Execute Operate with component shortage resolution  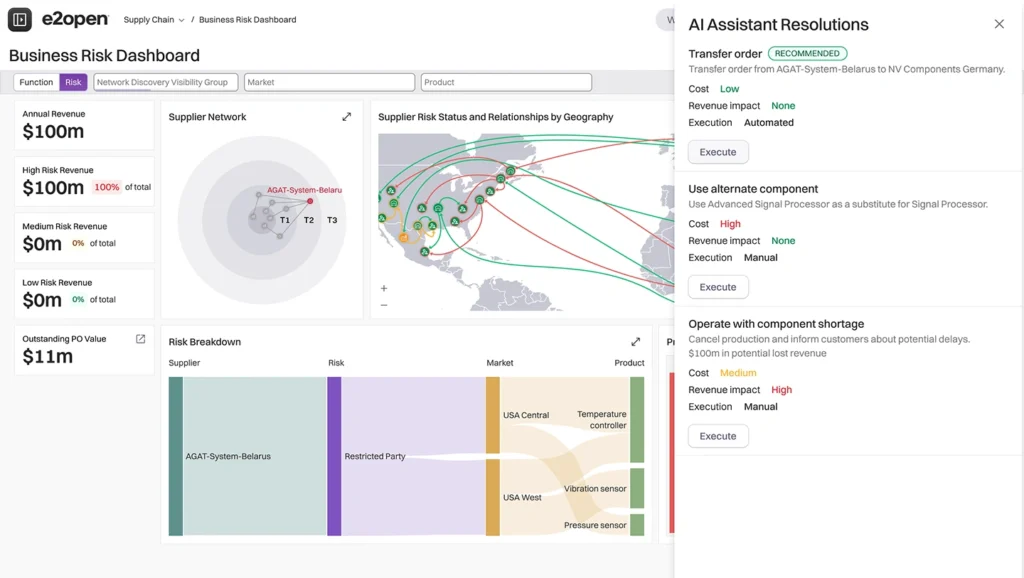tap(718, 436)
